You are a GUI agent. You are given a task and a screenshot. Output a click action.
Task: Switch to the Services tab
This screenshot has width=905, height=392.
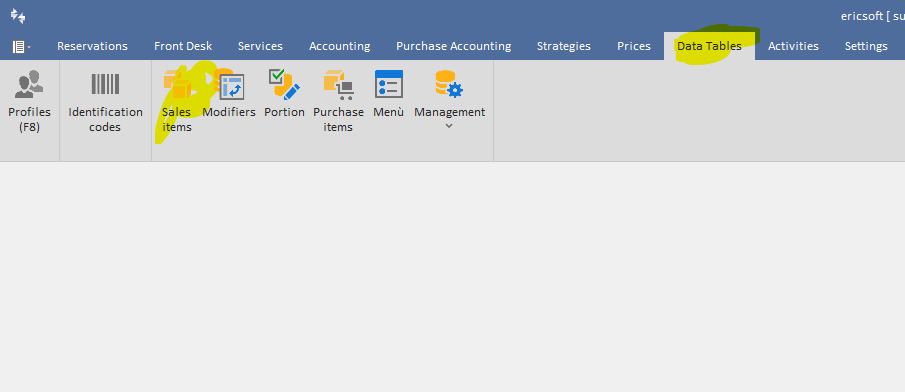tap(260, 46)
